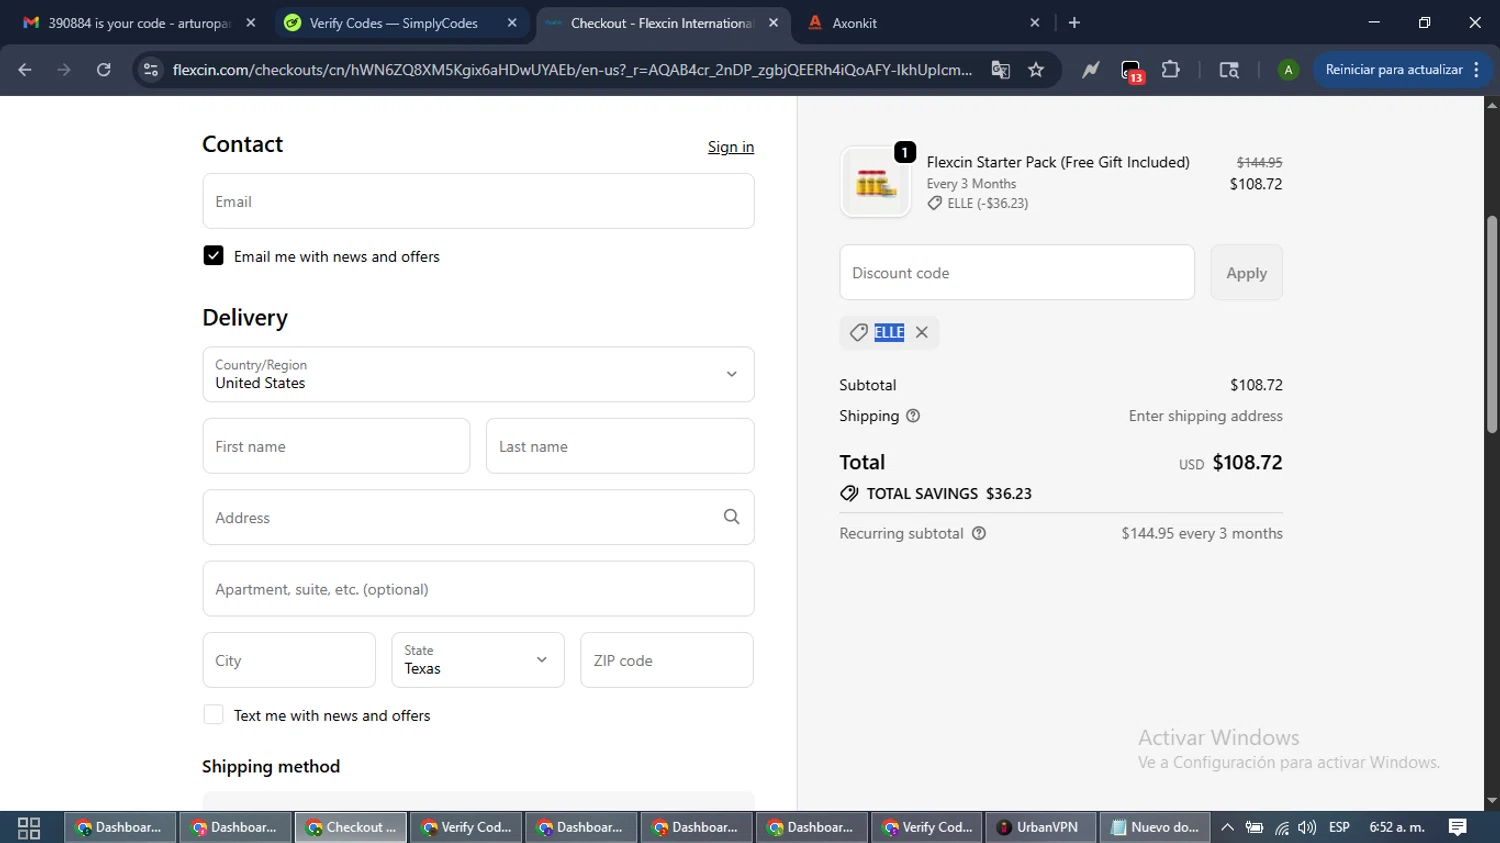Select the Checkout Flexcin International tab

pyautogui.click(x=661, y=23)
